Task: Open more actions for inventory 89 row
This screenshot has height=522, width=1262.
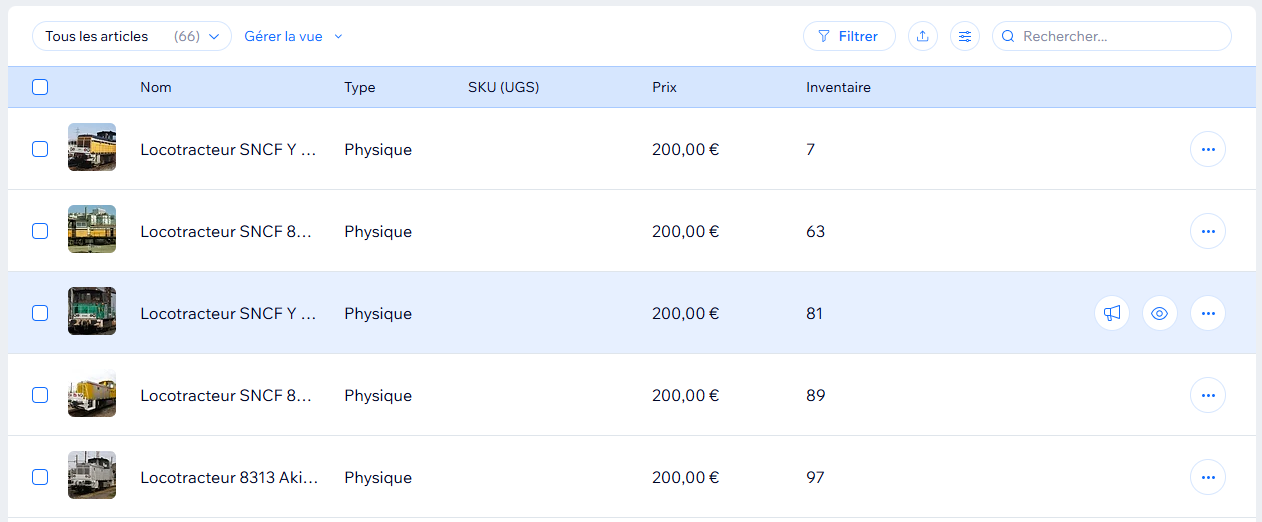Action: pyautogui.click(x=1208, y=395)
